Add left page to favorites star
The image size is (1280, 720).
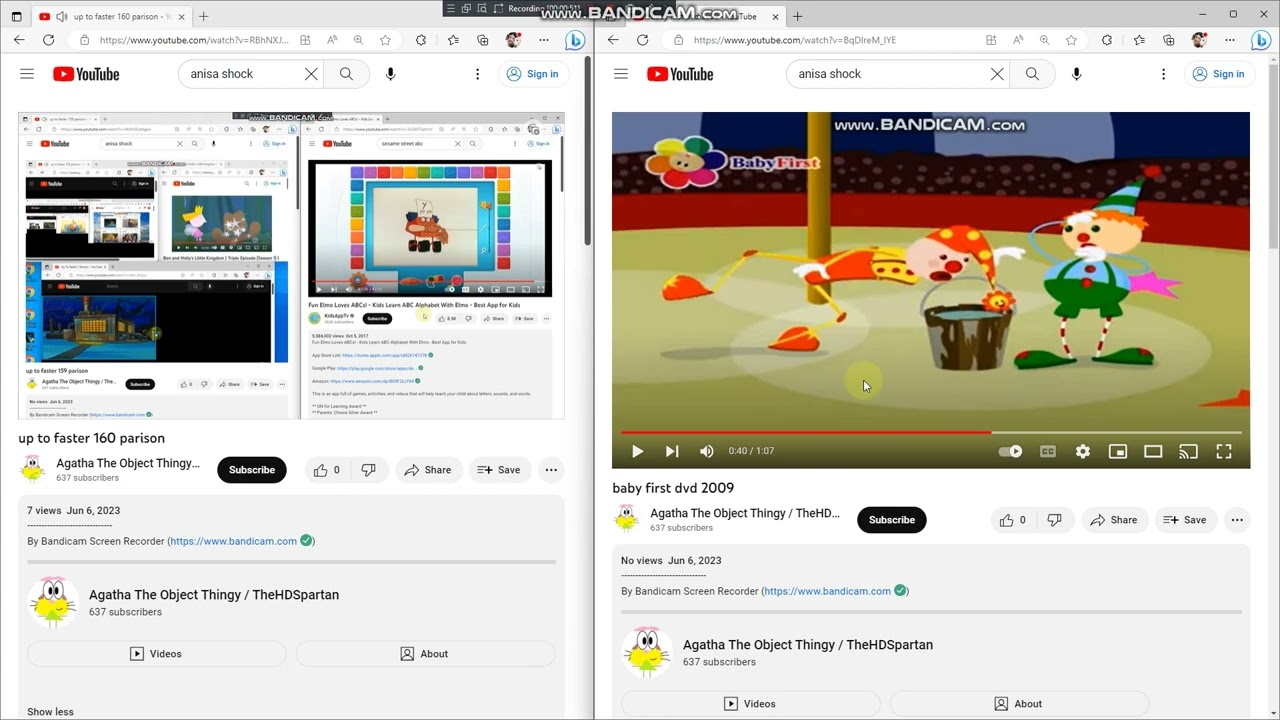tap(385, 40)
